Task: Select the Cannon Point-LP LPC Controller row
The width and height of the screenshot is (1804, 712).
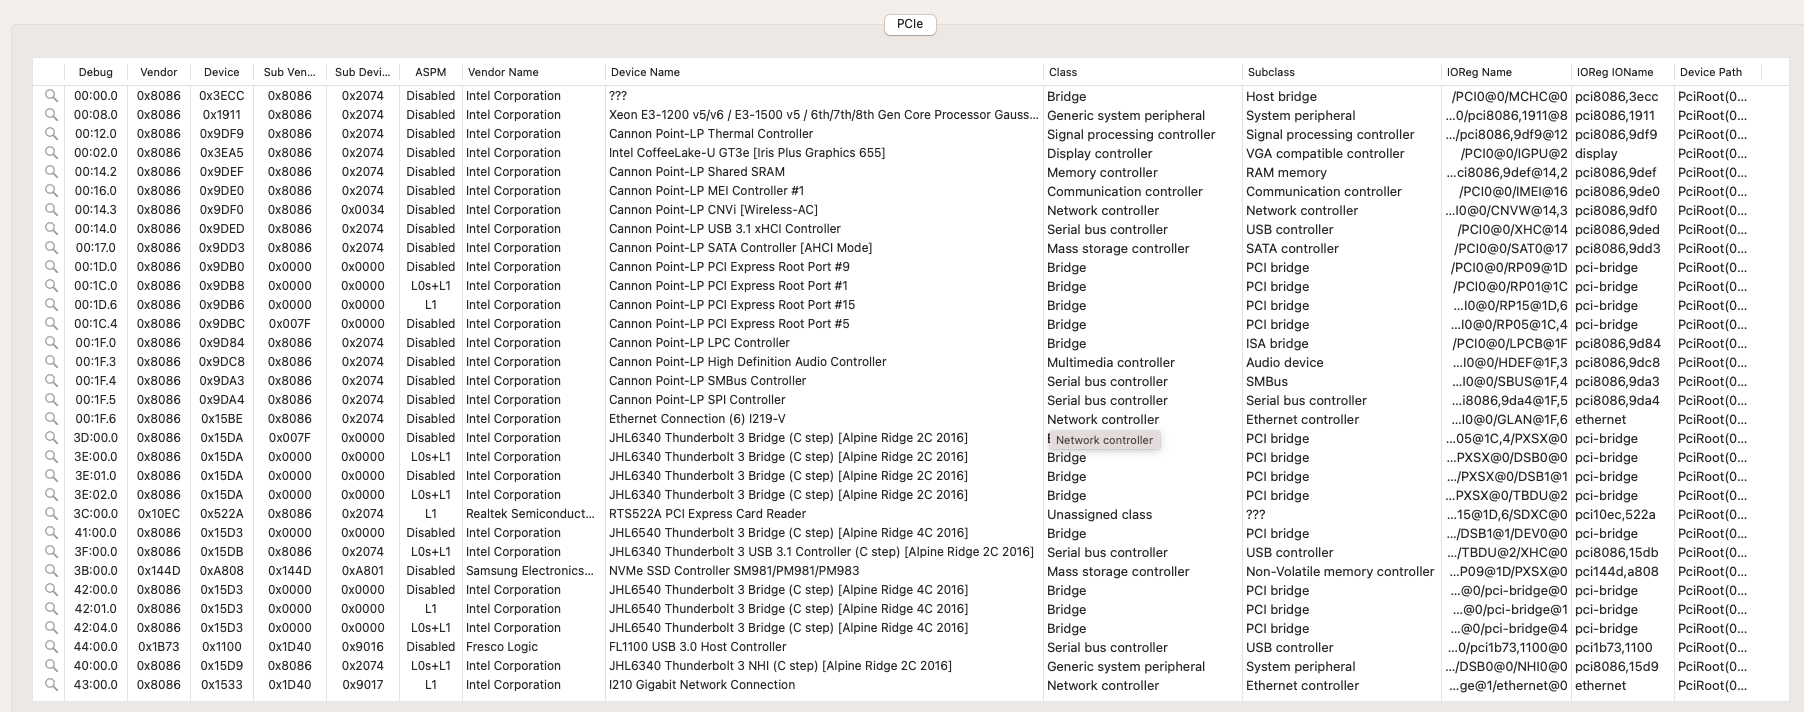Action: [910, 343]
